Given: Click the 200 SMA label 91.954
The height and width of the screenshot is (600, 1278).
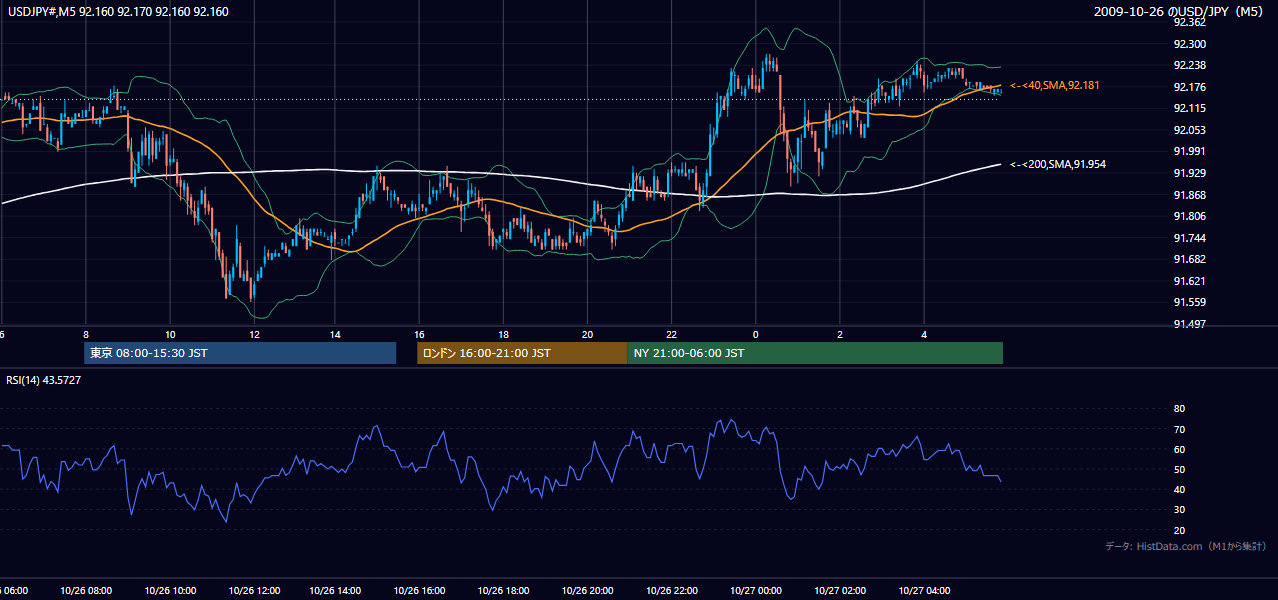Looking at the screenshot, I should click(x=1058, y=164).
